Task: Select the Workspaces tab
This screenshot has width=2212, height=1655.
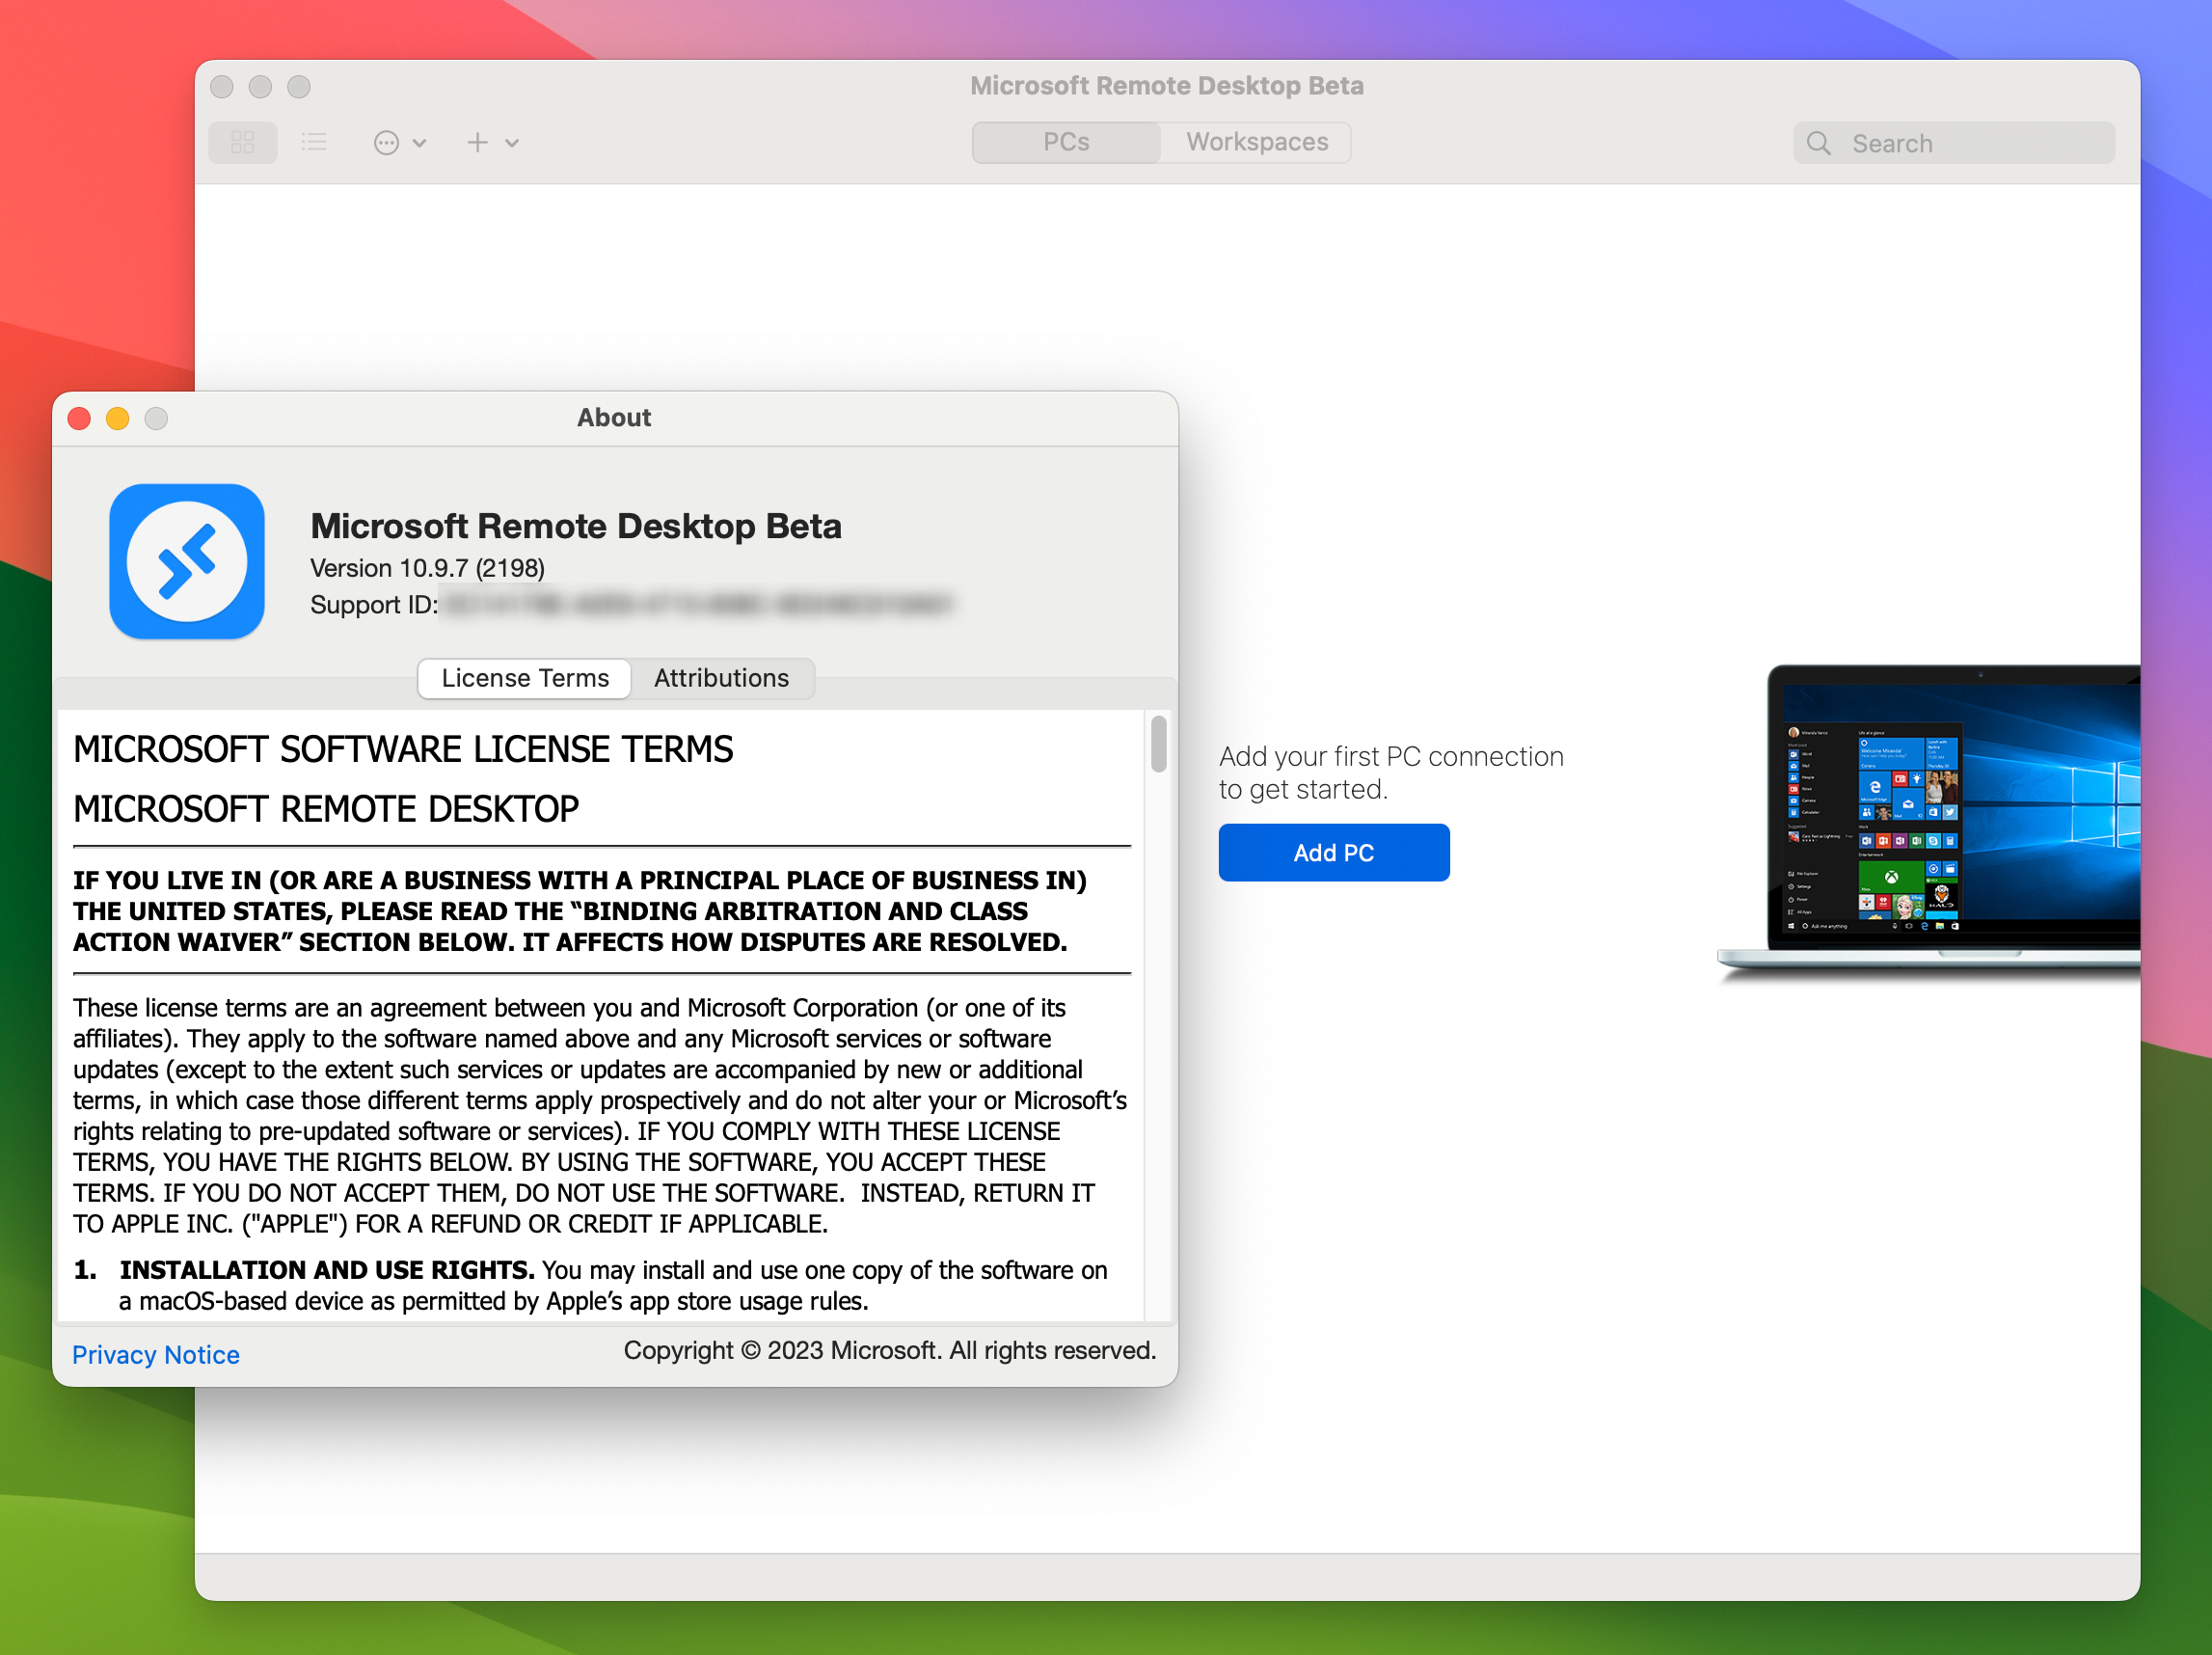Action: 1257,142
